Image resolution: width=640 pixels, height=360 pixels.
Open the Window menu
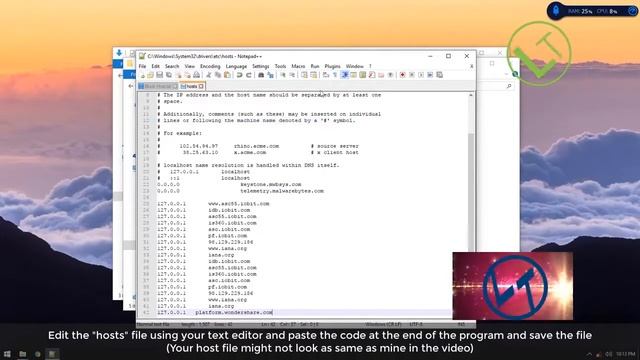click(x=354, y=66)
